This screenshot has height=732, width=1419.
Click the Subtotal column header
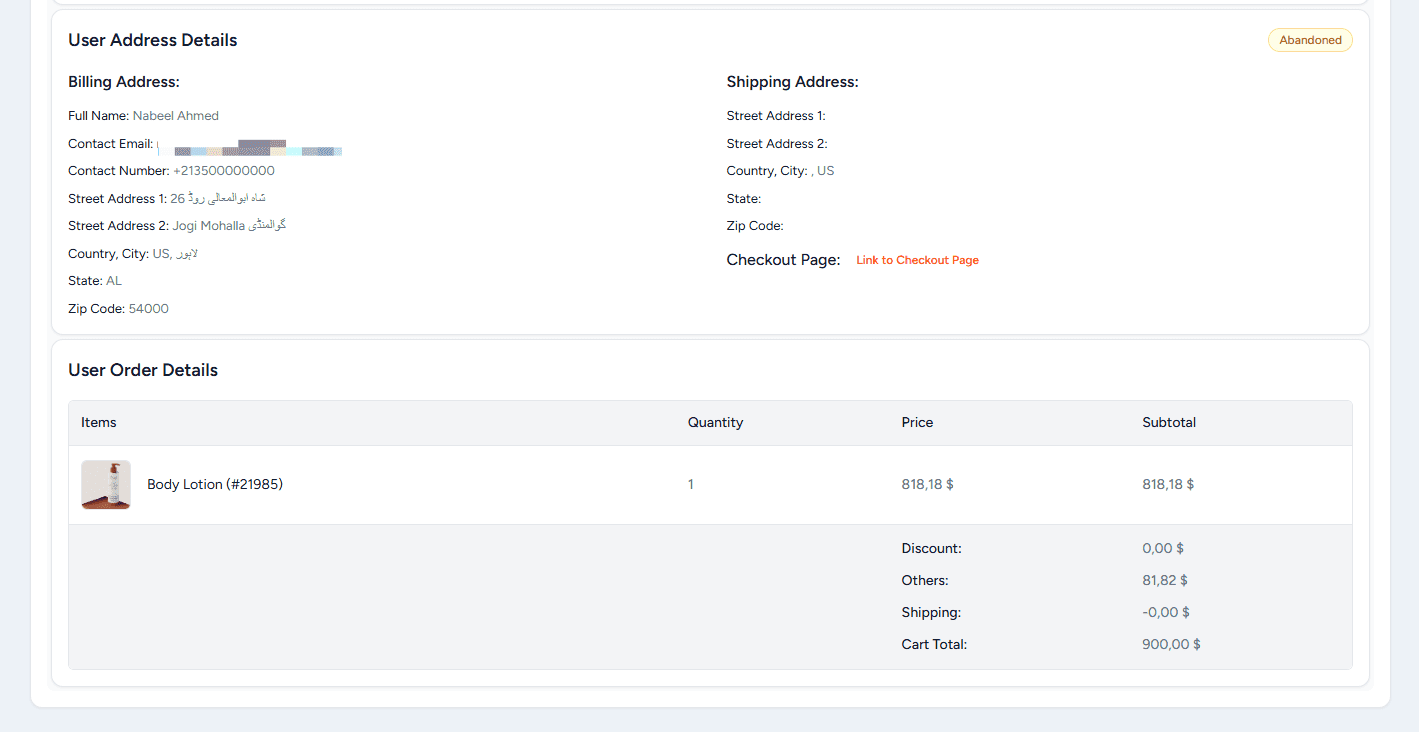click(x=1169, y=423)
